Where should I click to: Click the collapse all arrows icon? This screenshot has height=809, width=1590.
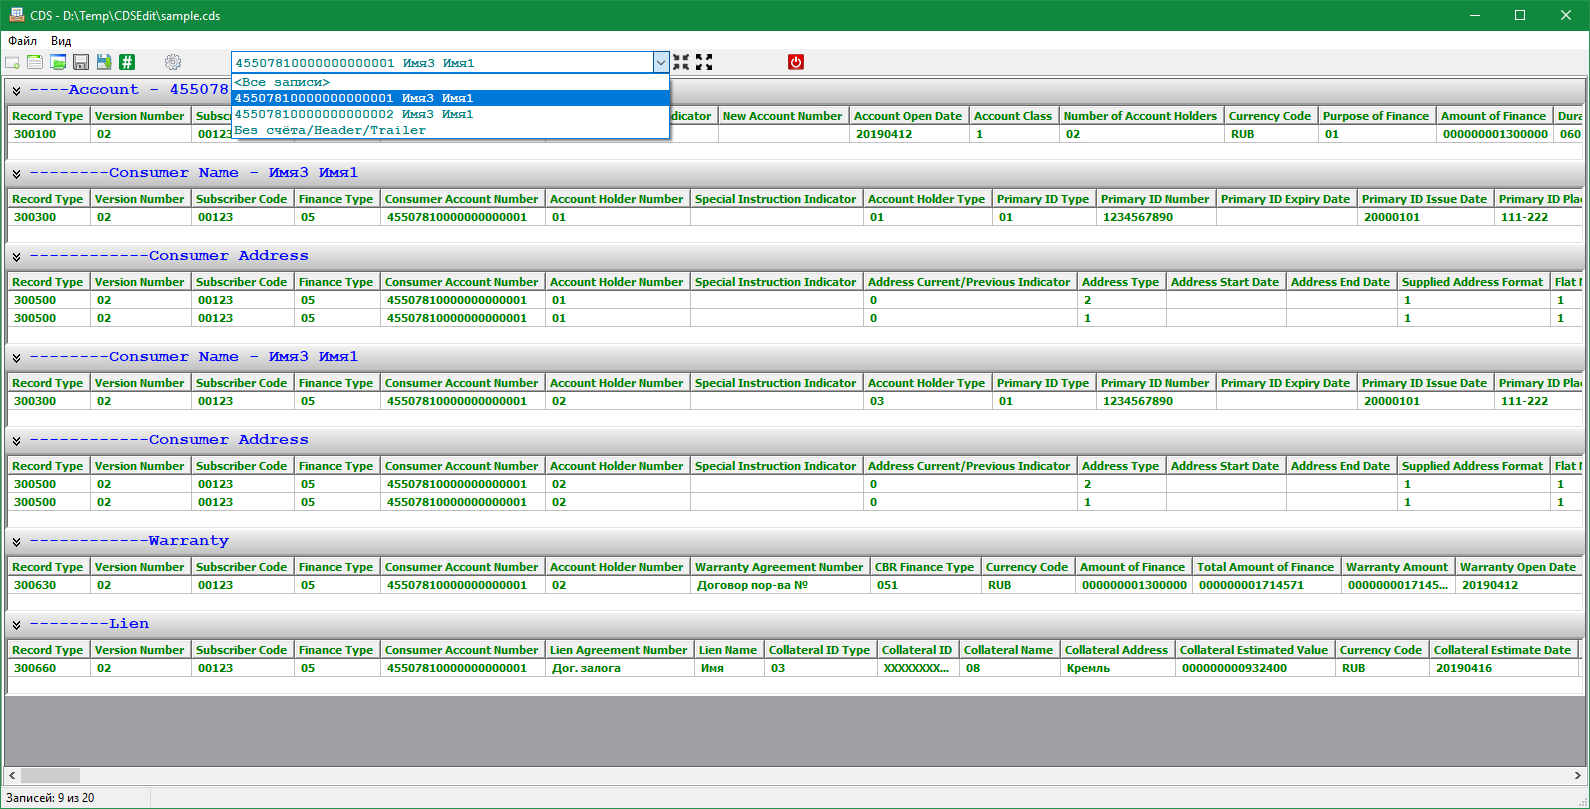(681, 62)
